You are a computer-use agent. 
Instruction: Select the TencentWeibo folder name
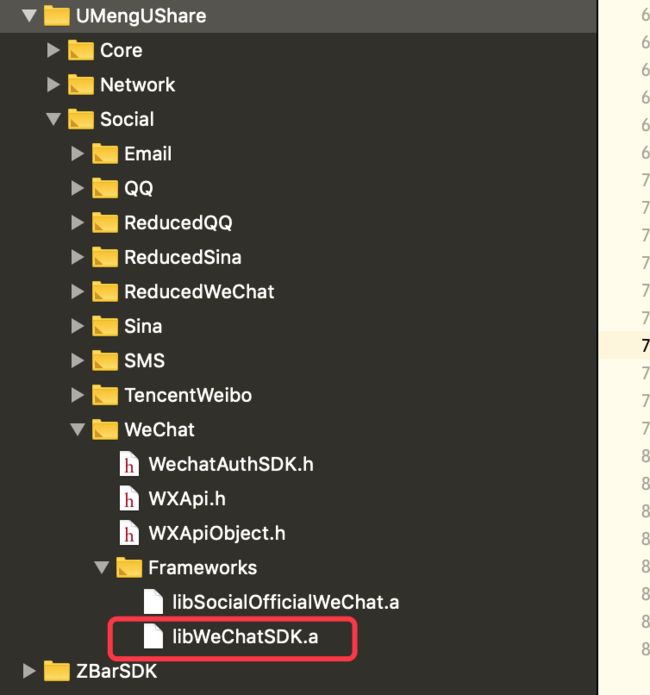click(x=188, y=395)
